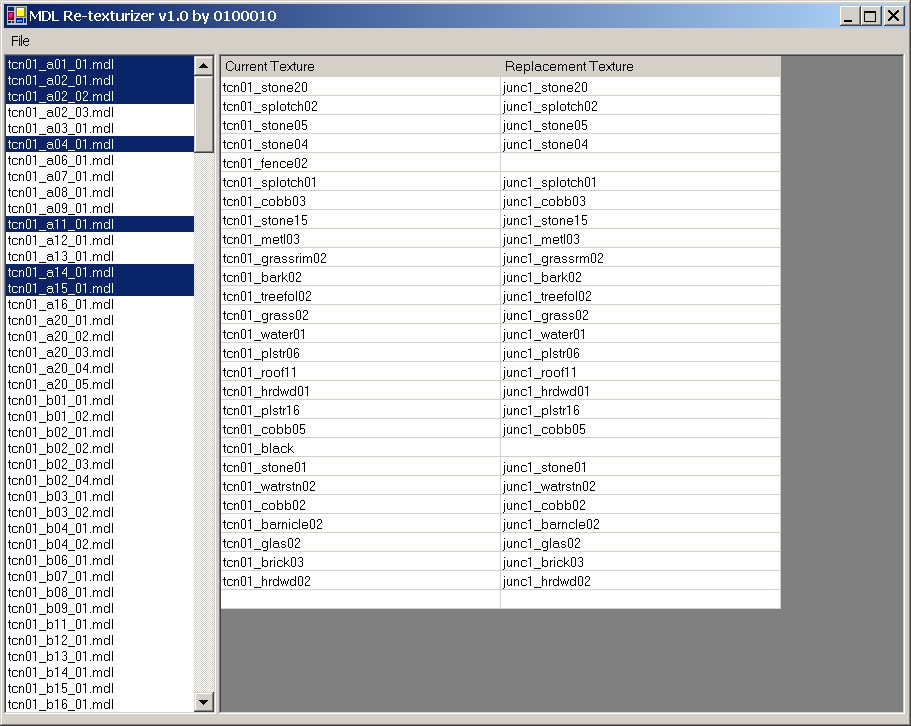Maximize the MDL Re-texturizer window
Image resolution: width=911 pixels, height=726 pixels.
coord(870,15)
